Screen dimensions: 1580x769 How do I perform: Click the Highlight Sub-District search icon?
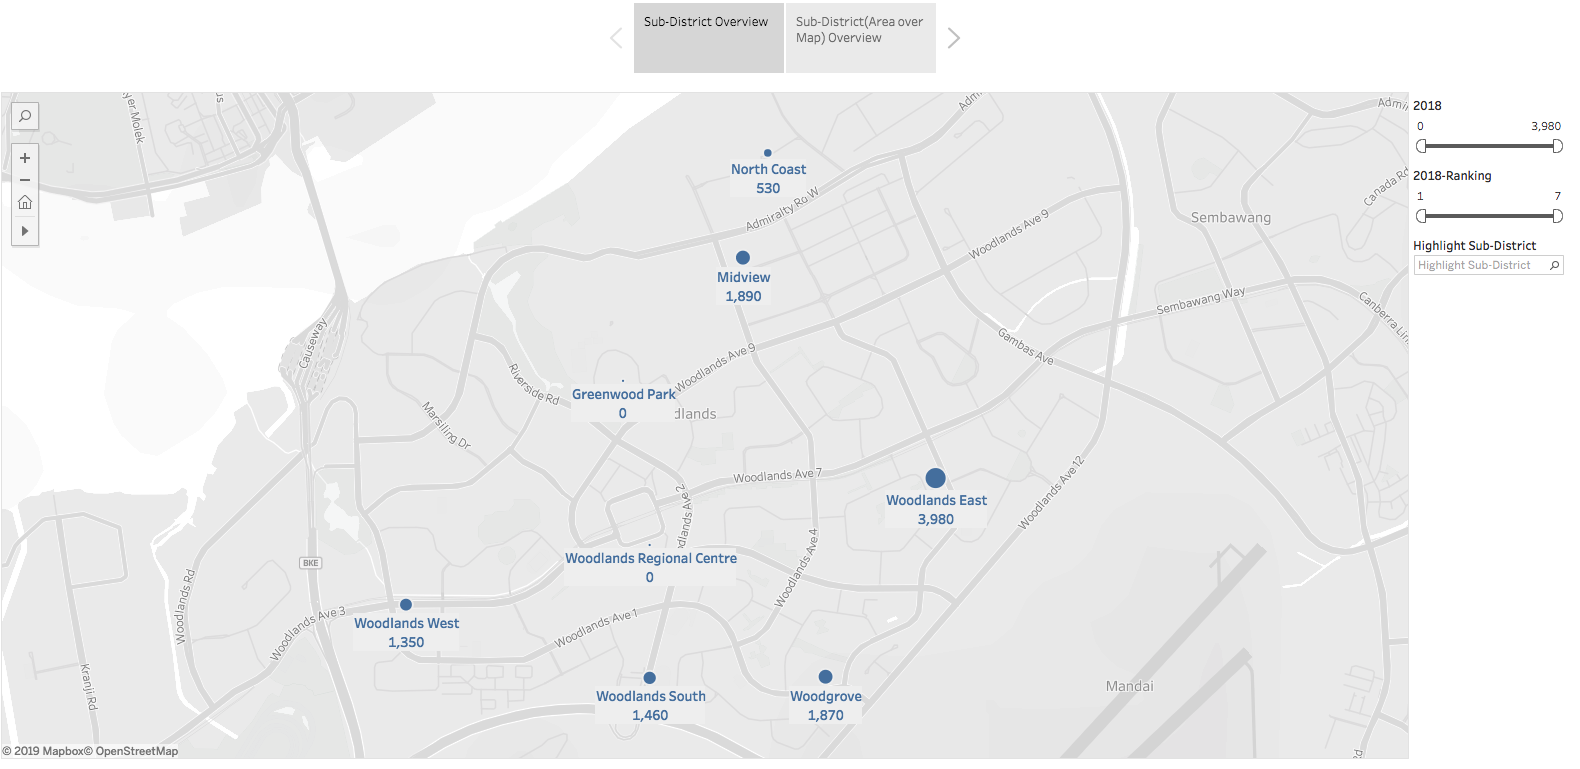pos(1554,265)
